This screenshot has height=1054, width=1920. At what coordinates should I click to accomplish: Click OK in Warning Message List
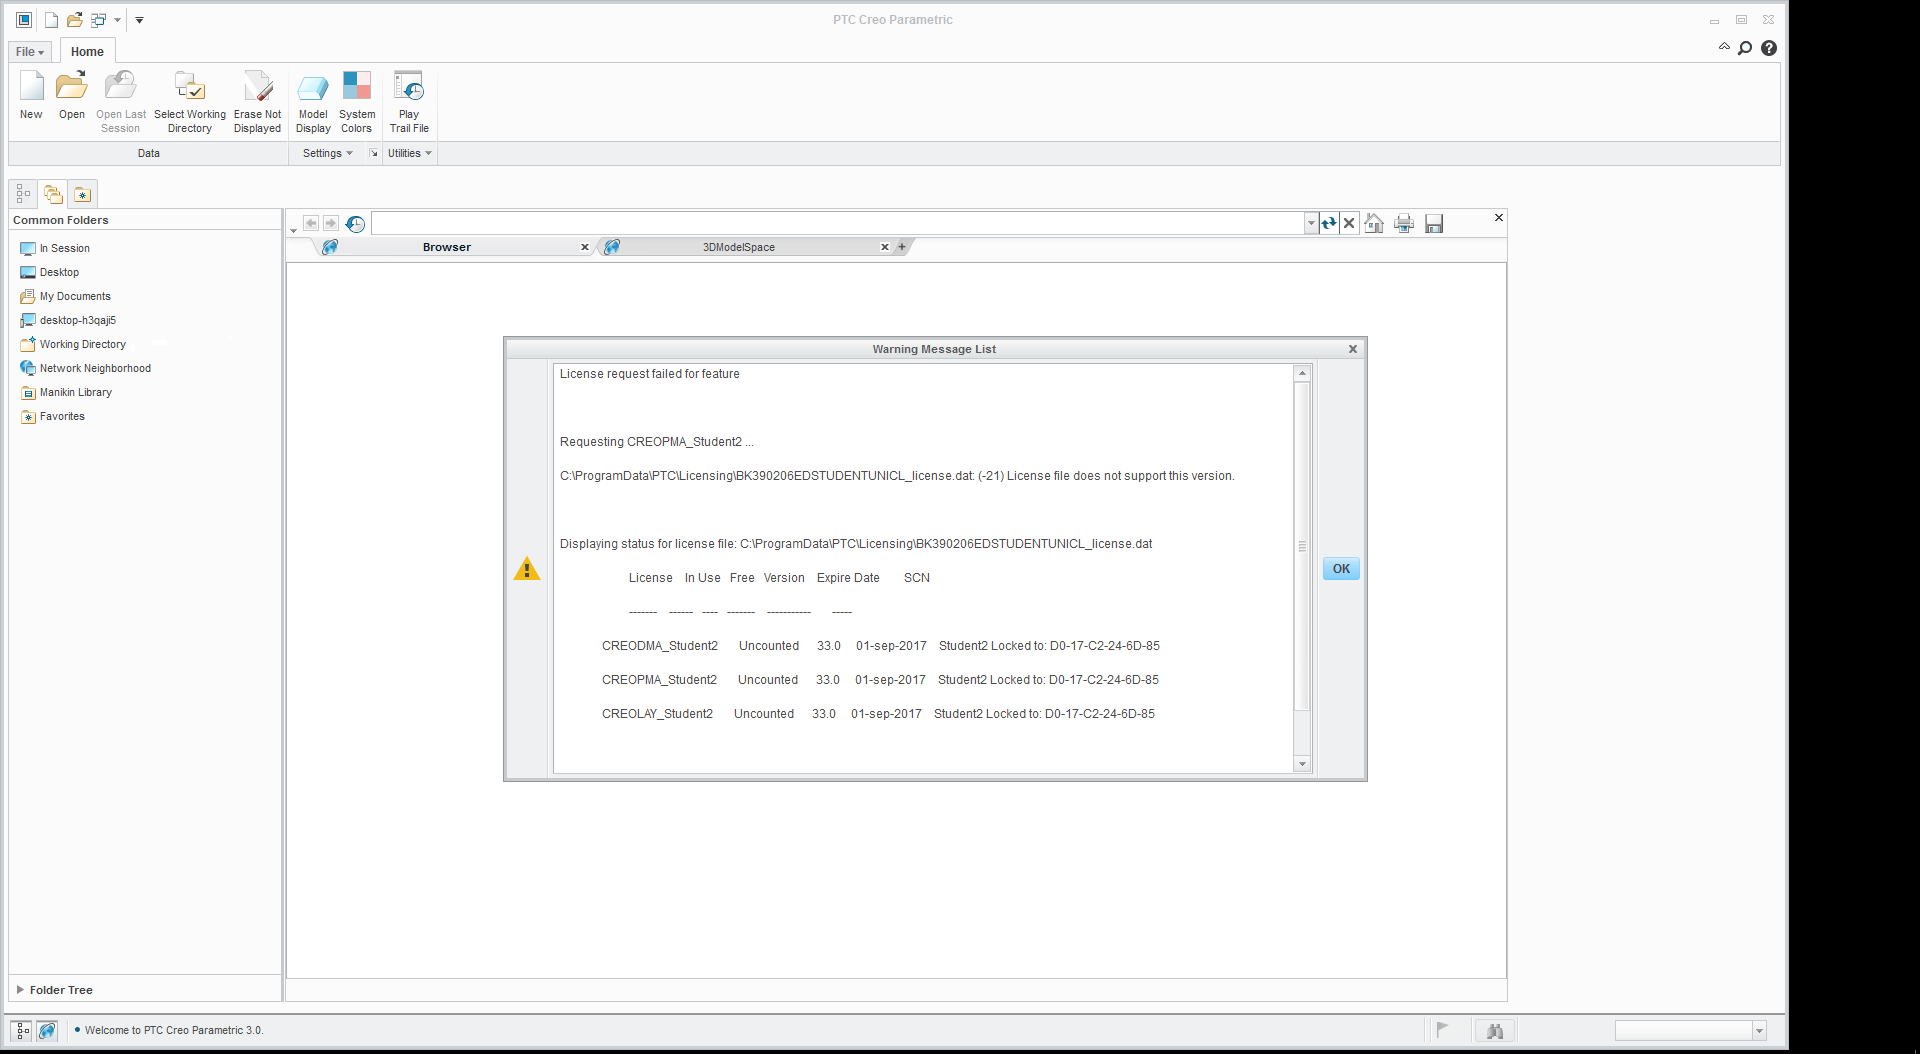1341,569
